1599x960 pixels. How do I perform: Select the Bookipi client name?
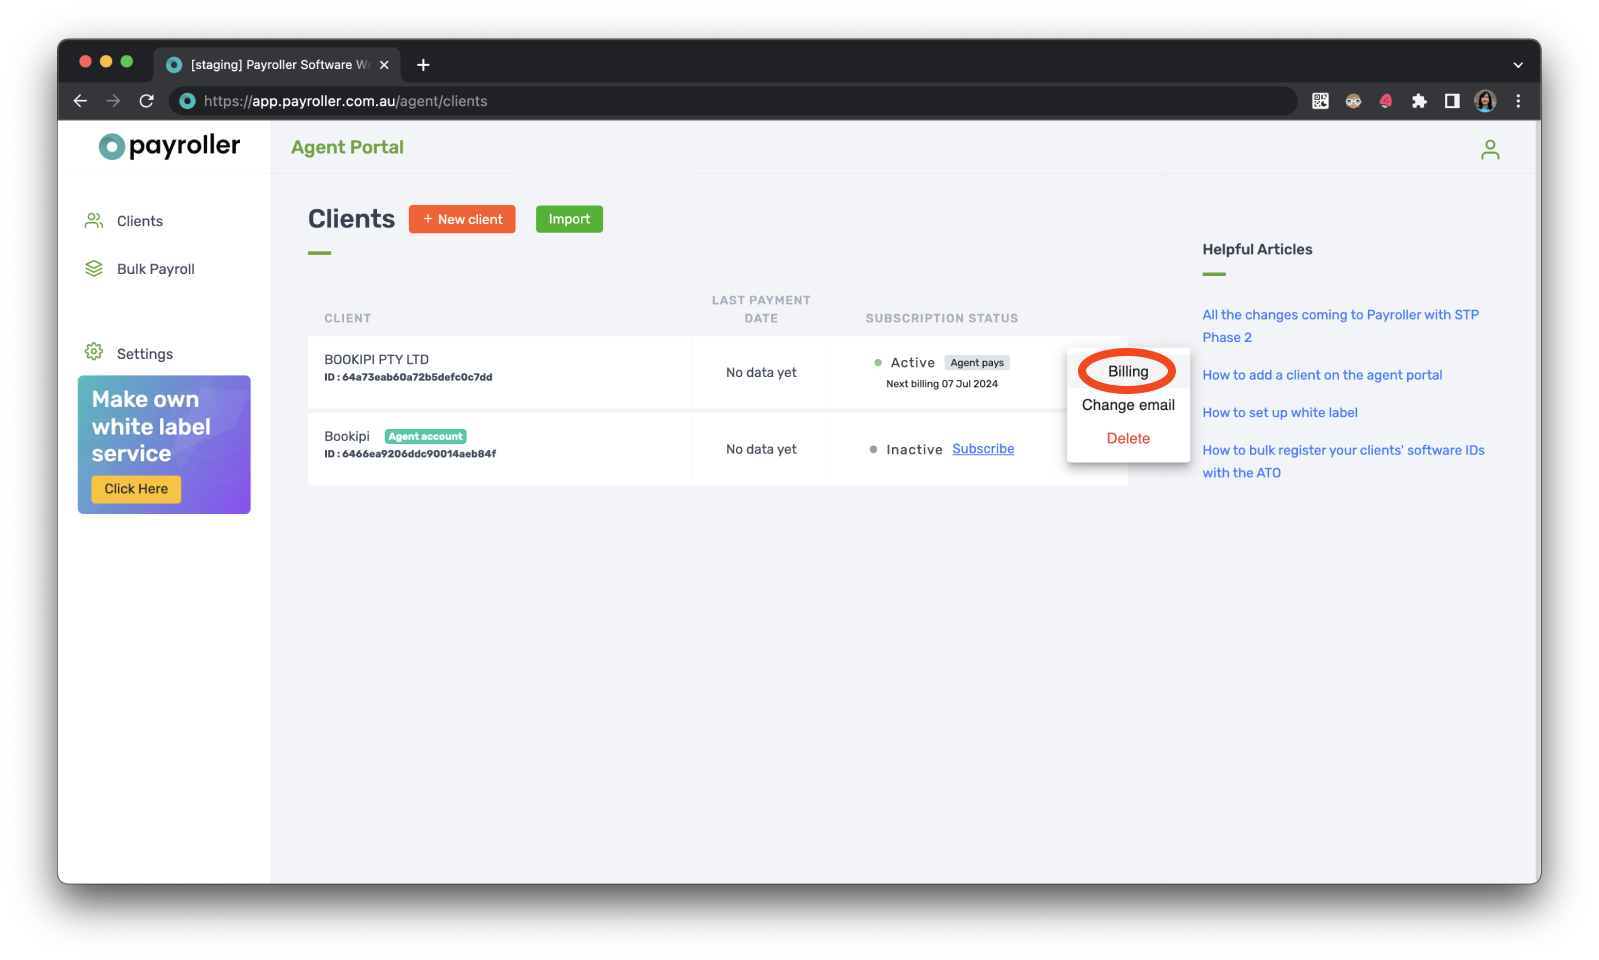(x=347, y=436)
